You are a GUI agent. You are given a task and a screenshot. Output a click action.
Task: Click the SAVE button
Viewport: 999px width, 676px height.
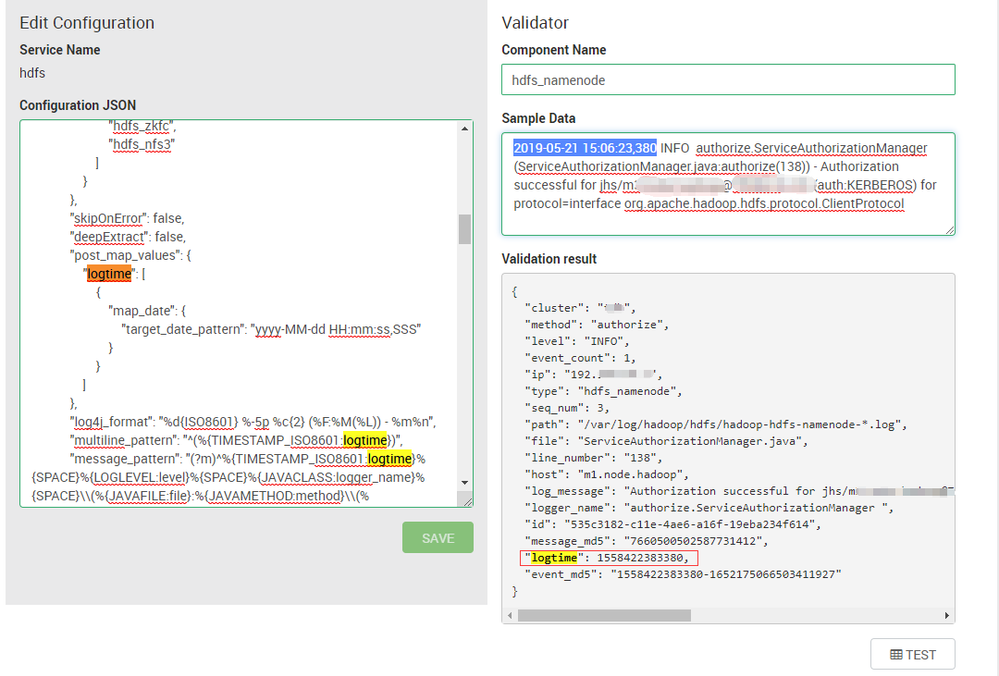(437, 537)
